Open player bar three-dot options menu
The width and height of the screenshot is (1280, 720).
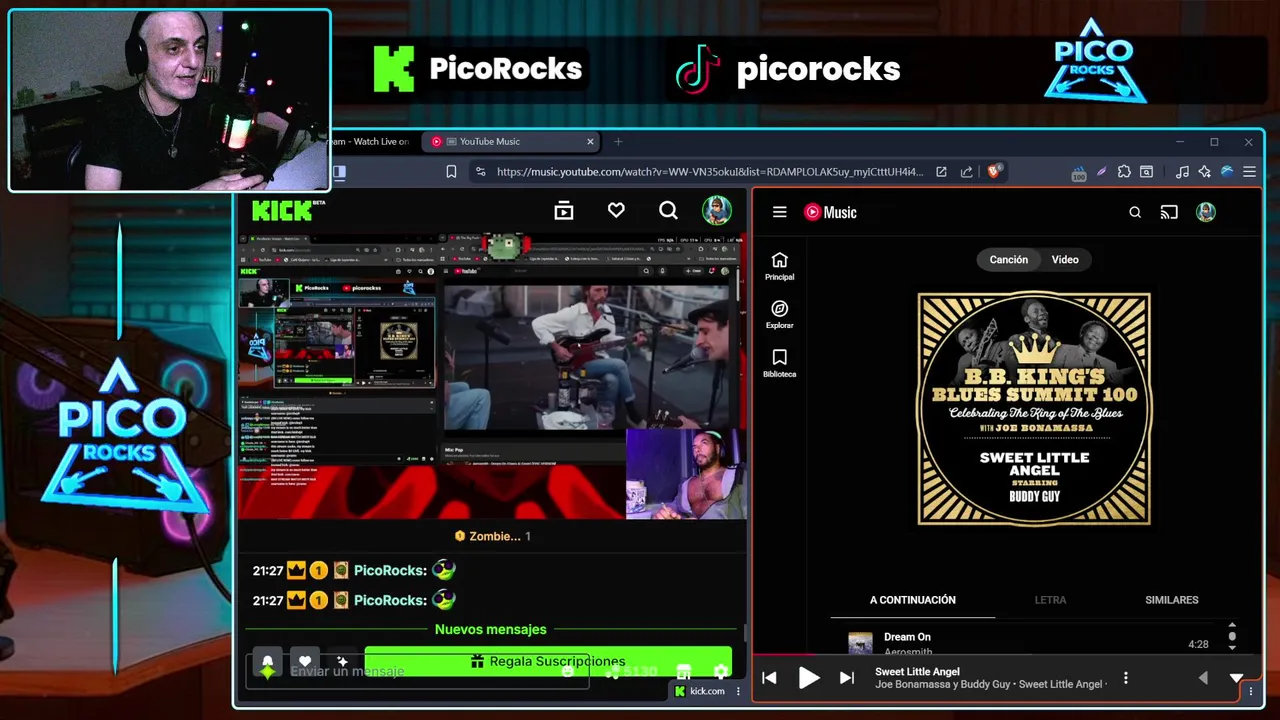[x=1126, y=678]
